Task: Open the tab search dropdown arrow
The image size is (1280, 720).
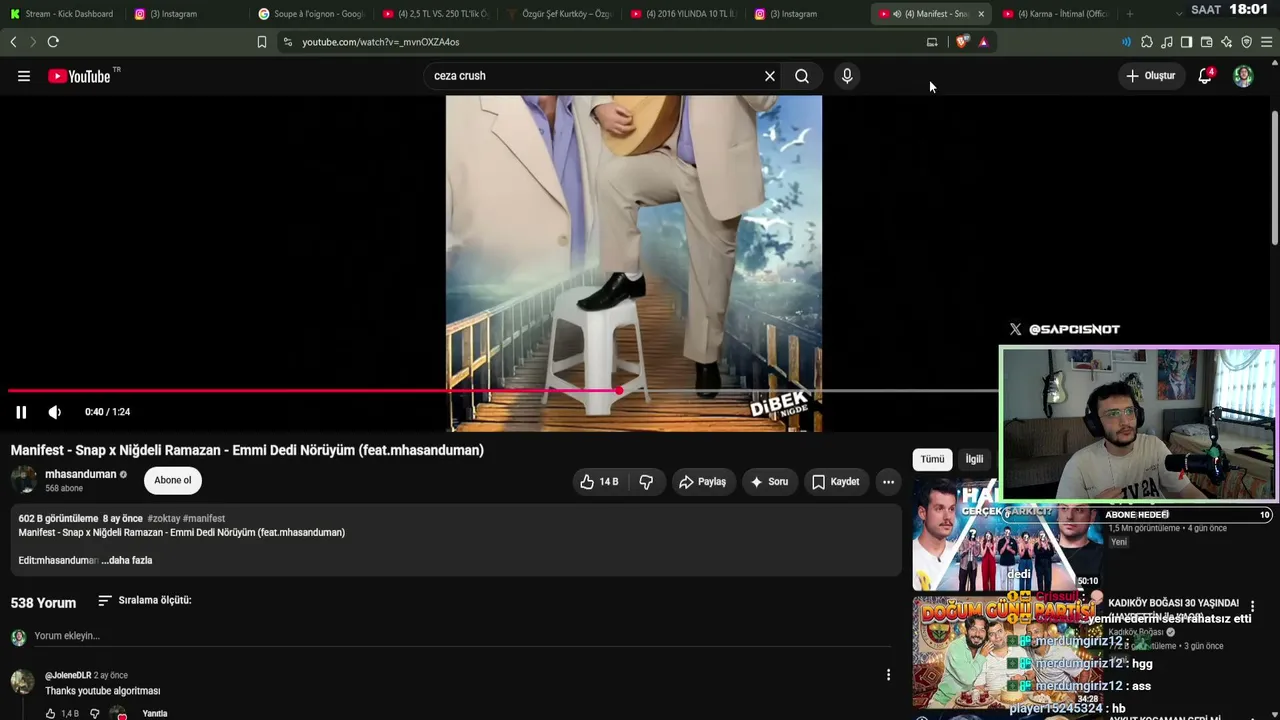Action: (x=1178, y=13)
